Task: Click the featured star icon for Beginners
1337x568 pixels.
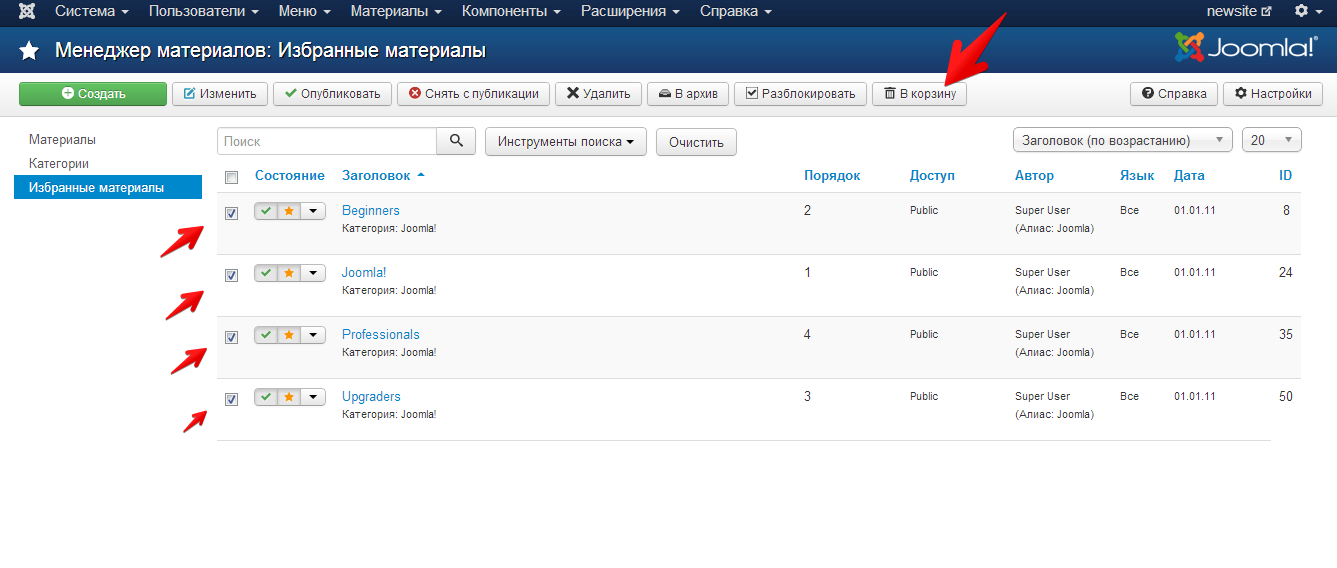Action: 289,211
